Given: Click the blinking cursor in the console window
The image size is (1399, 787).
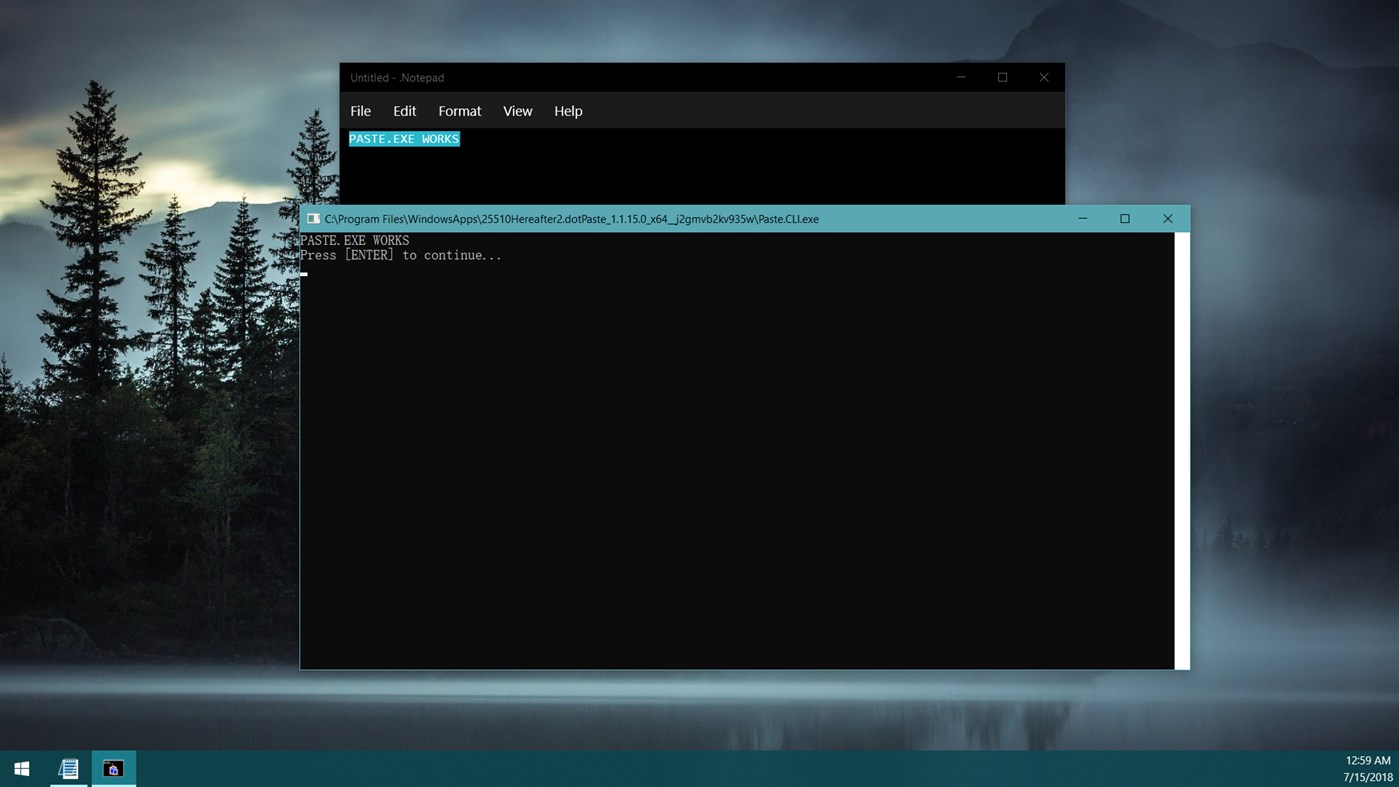Looking at the screenshot, I should pos(303,273).
